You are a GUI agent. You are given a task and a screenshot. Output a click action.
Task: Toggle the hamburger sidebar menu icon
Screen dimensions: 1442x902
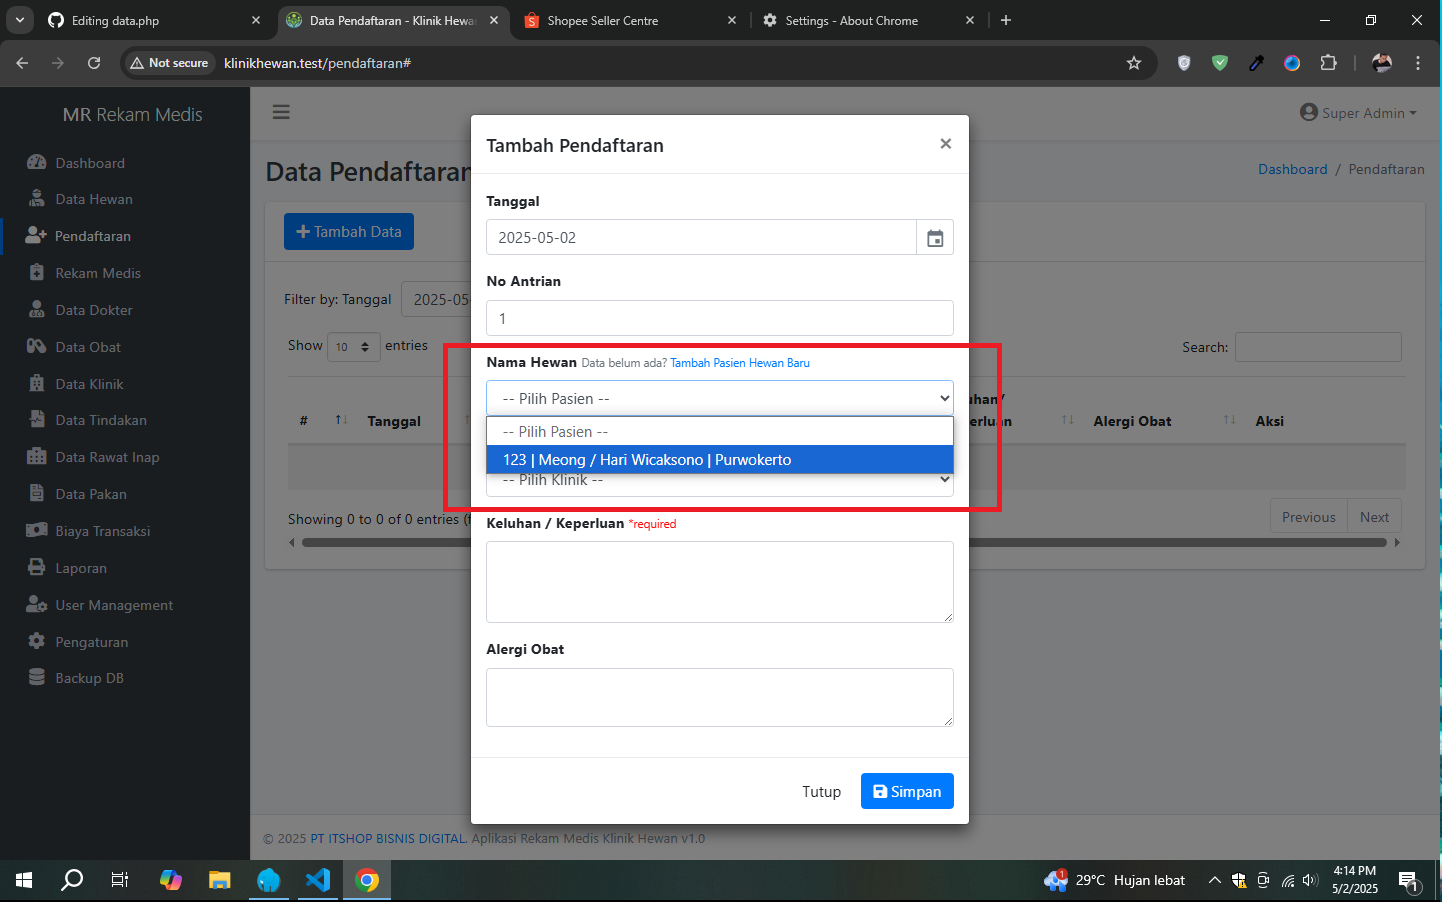tap(281, 112)
